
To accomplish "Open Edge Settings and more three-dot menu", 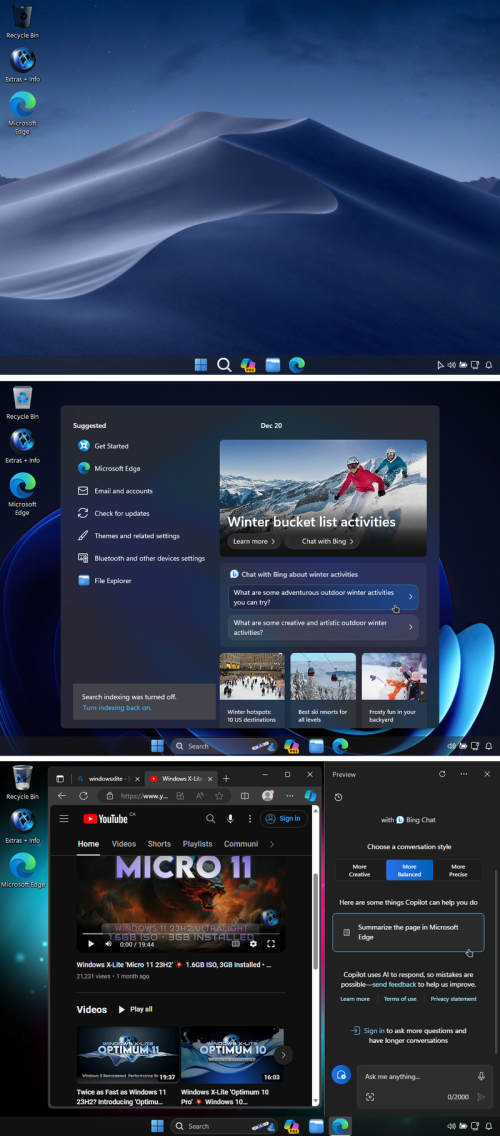I will coord(290,795).
